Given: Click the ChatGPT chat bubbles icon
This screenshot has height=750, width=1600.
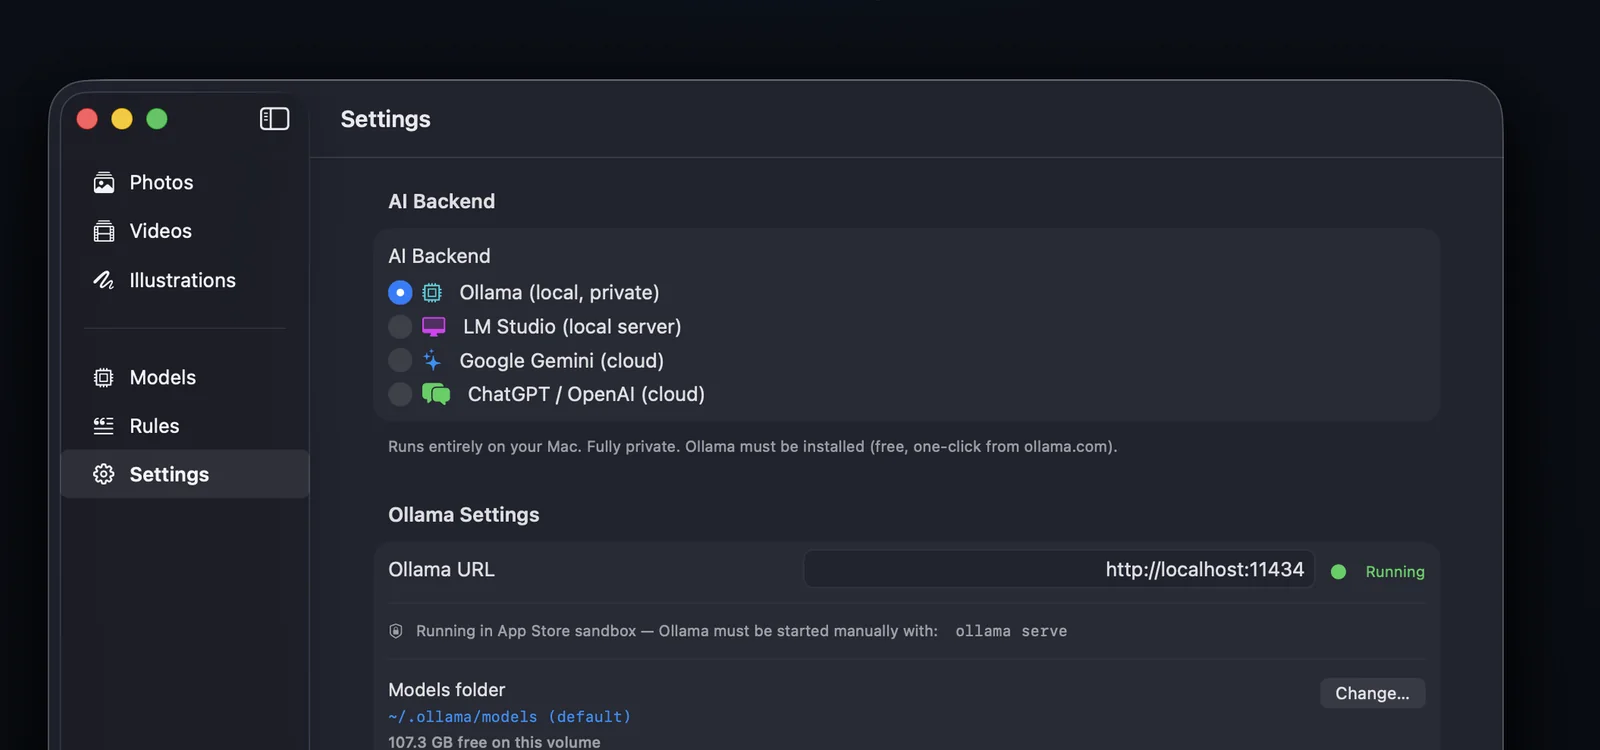Looking at the screenshot, I should coord(436,394).
